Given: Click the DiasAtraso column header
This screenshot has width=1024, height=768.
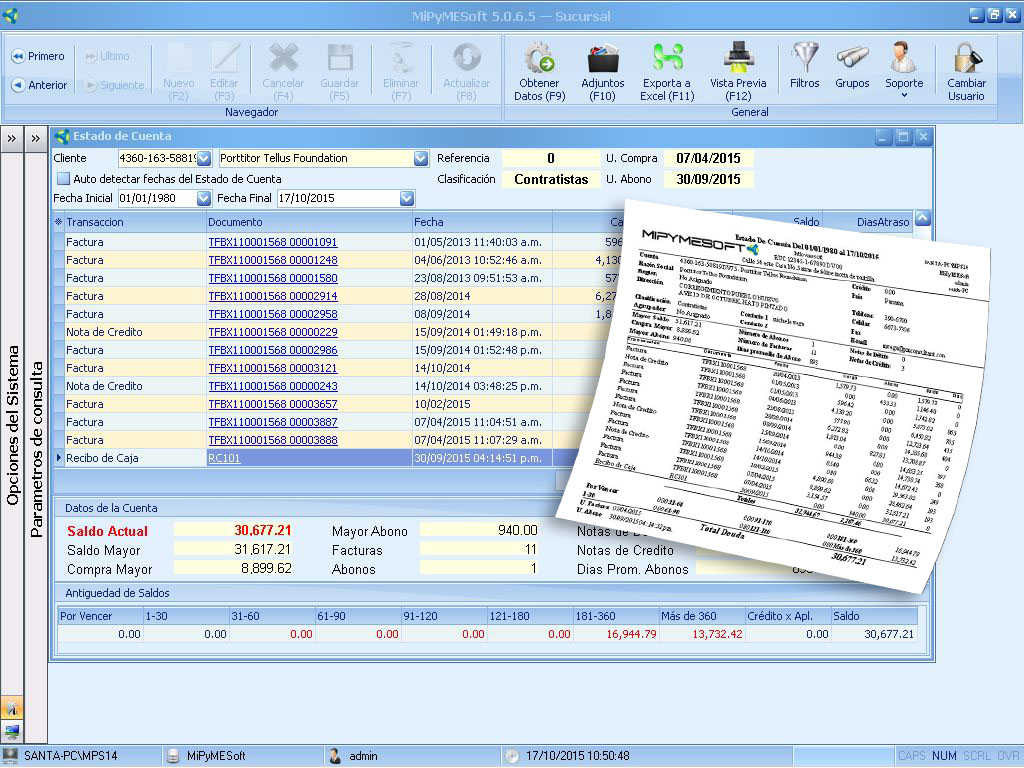Looking at the screenshot, I should coord(868,222).
